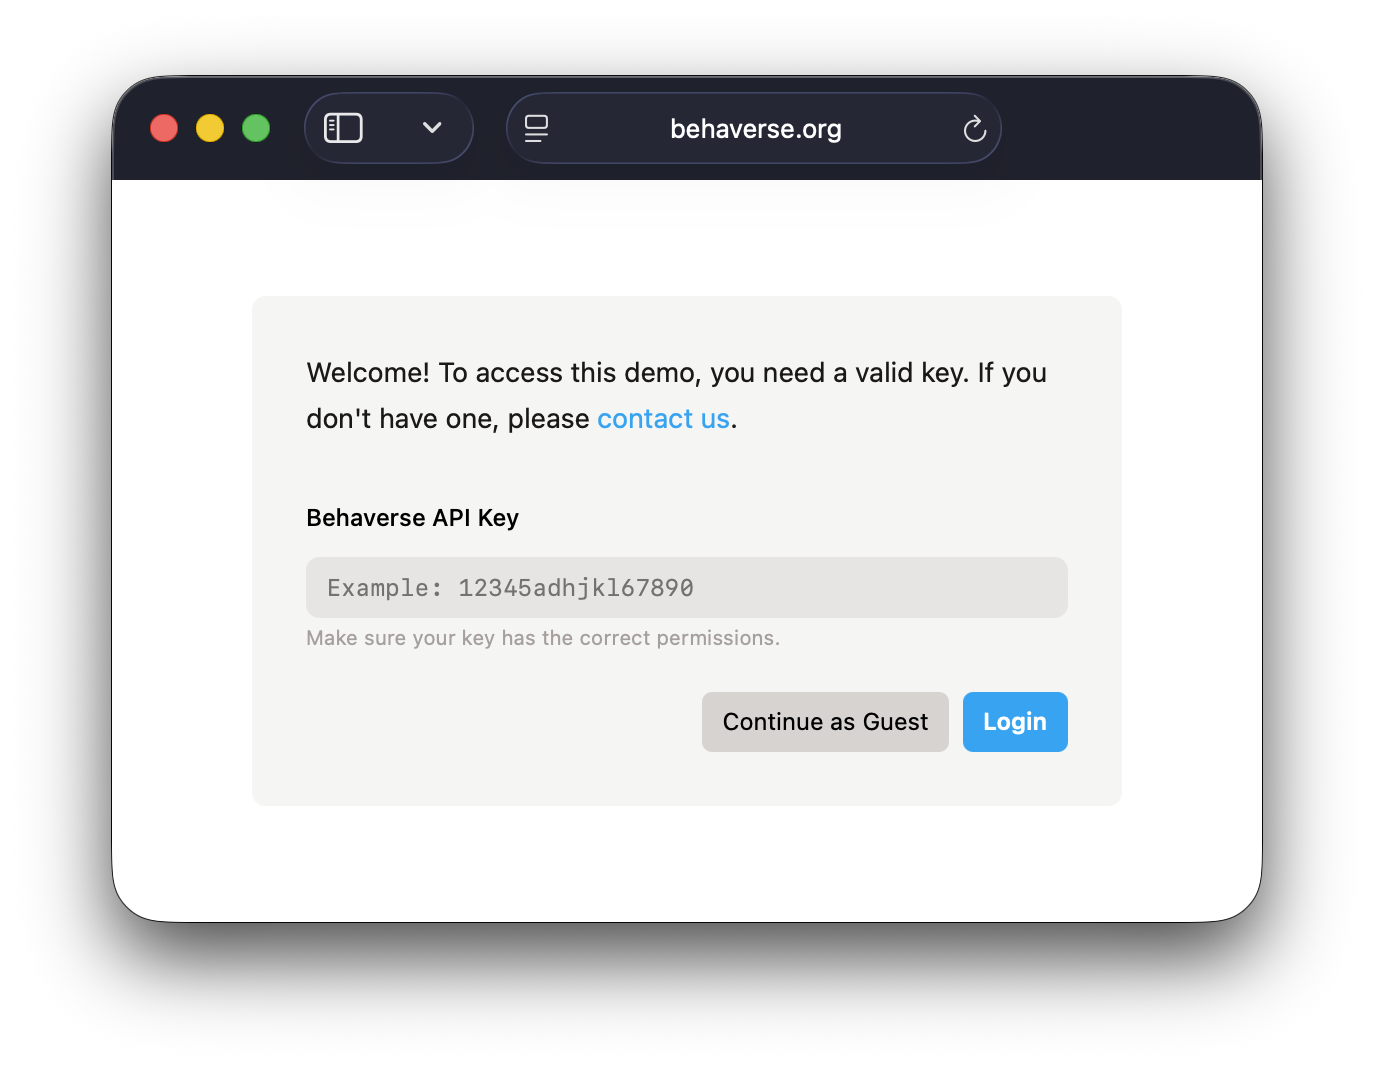Image resolution: width=1374 pixels, height=1070 pixels.
Task: Open the contact us link
Action: 663,418
